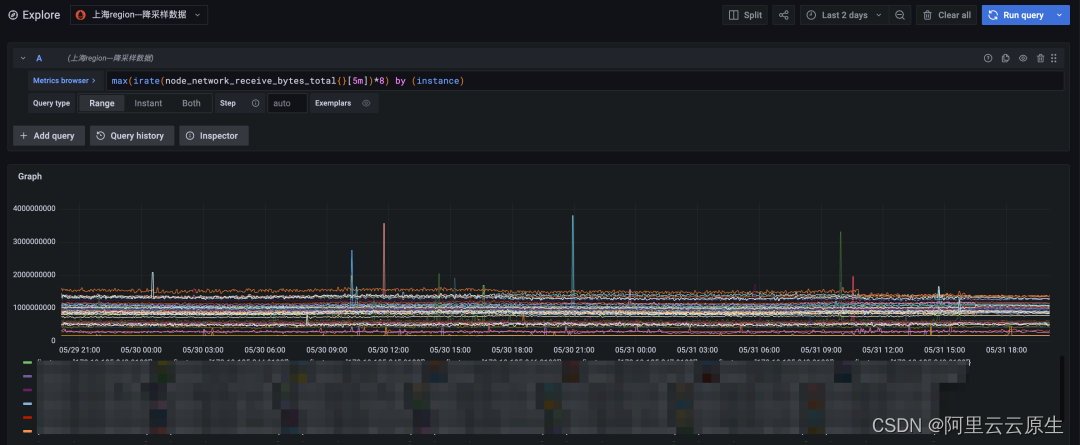Image resolution: width=1080 pixels, height=445 pixels.
Task: Click the 05/30 21:00 x-axis label
Action: tap(573, 350)
